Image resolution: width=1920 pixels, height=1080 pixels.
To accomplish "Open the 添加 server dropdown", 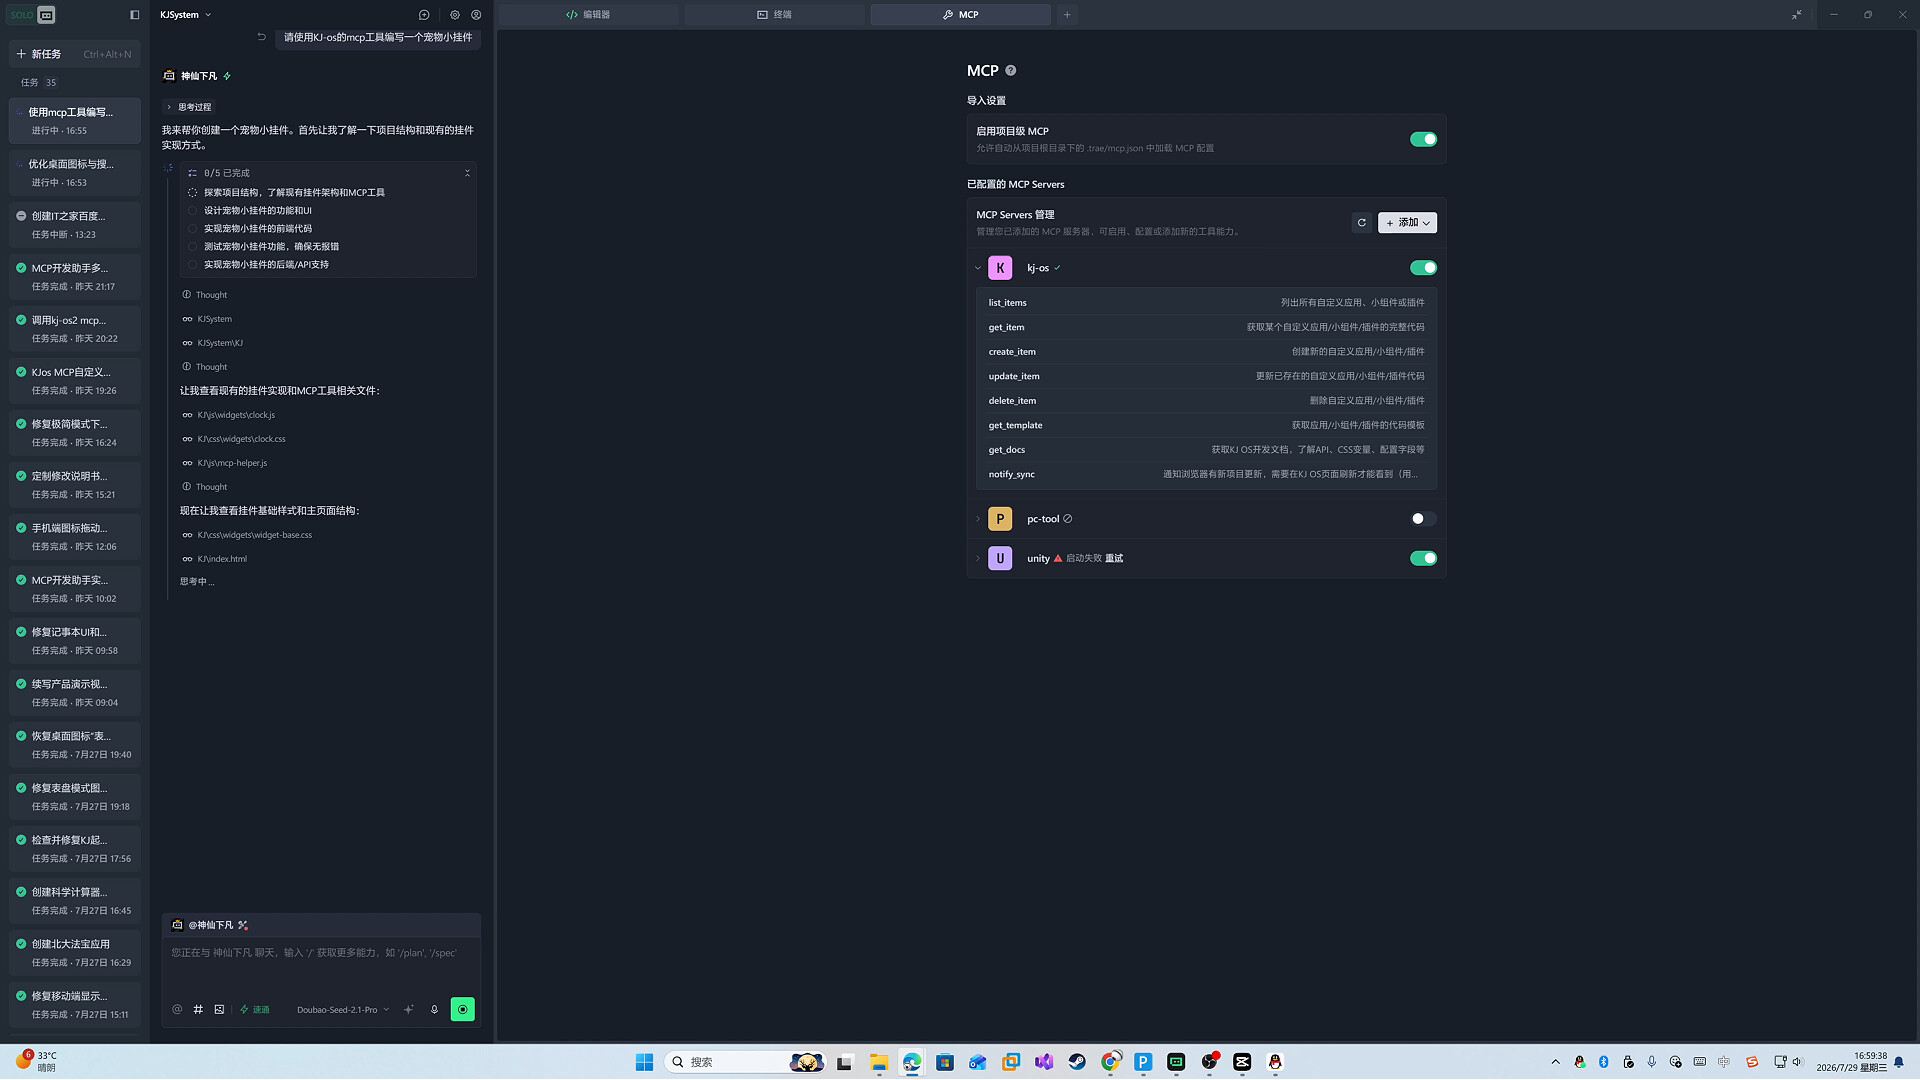I will tap(1407, 223).
